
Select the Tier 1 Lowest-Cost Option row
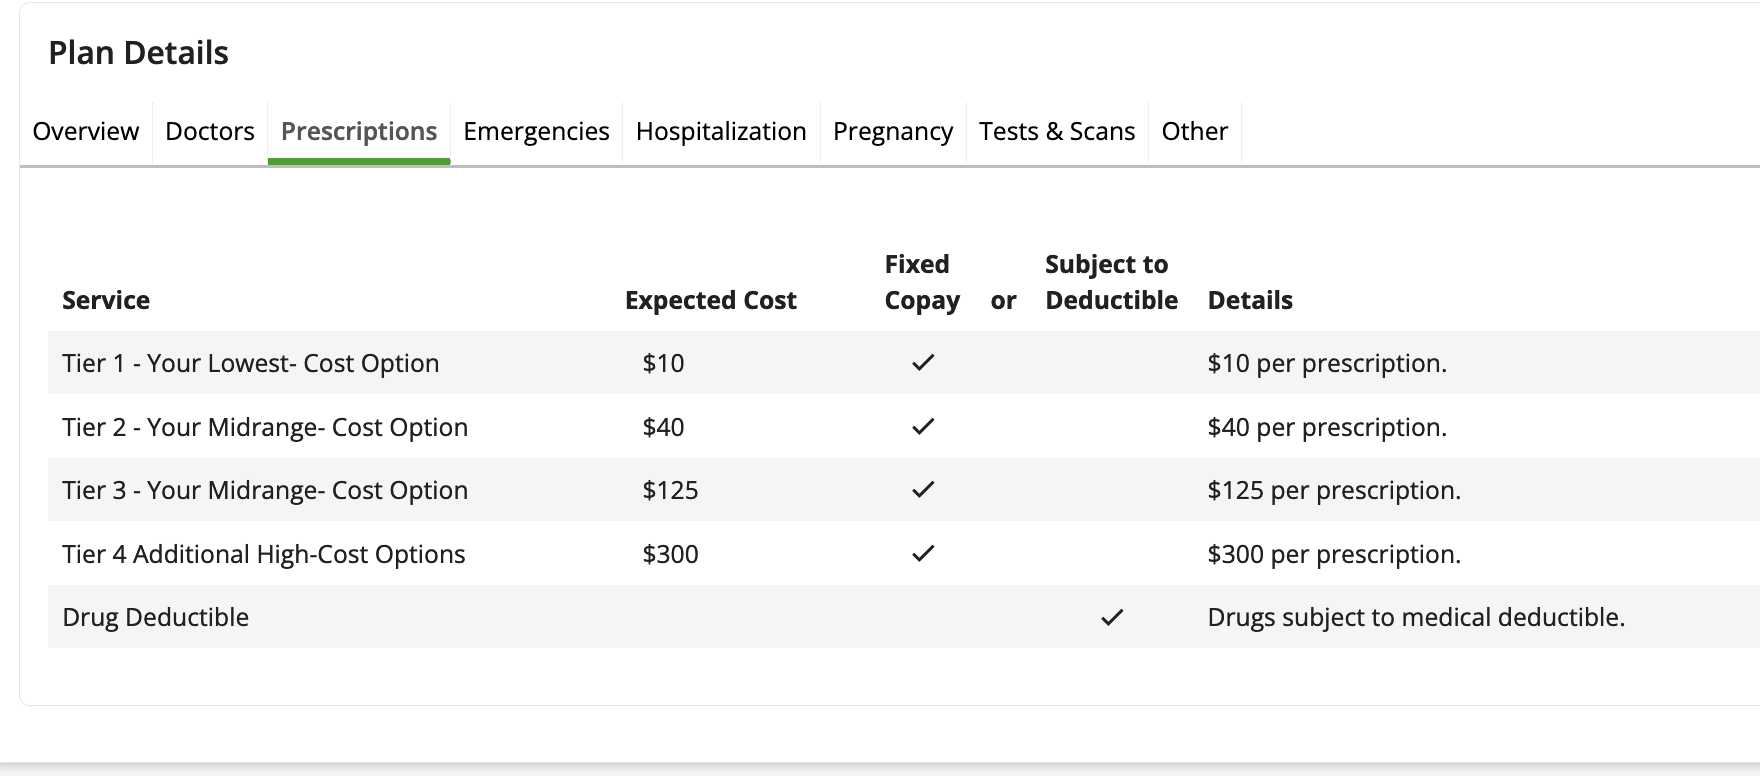[251, 363]
